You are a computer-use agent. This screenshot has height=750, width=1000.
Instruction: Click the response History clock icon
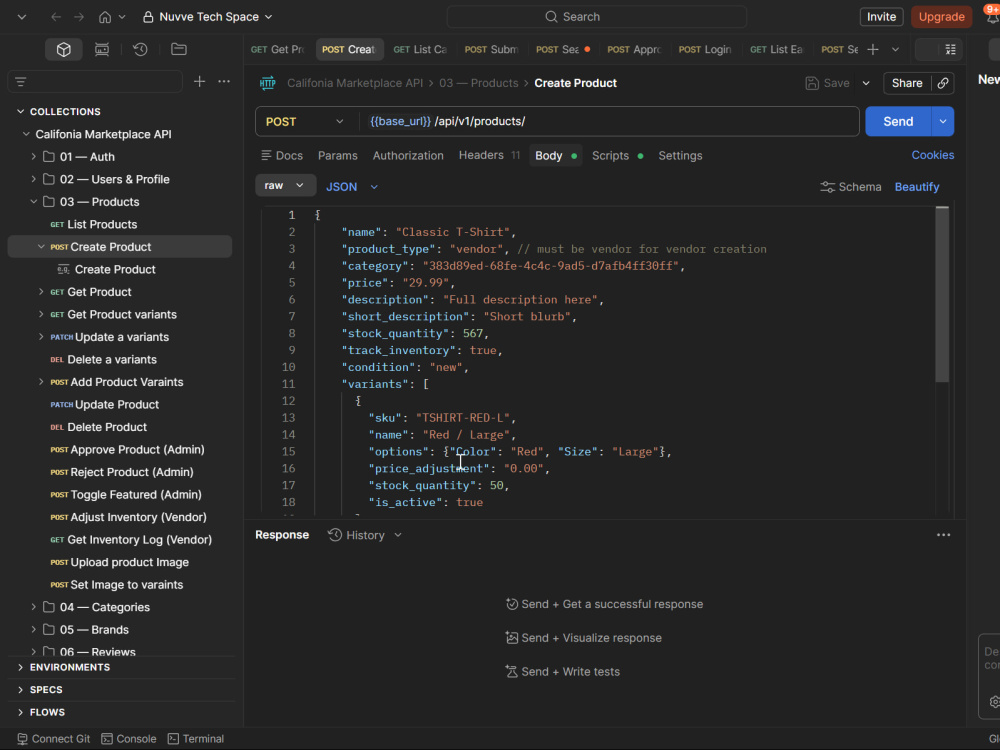pyautogui.click(x=335, y=535)
